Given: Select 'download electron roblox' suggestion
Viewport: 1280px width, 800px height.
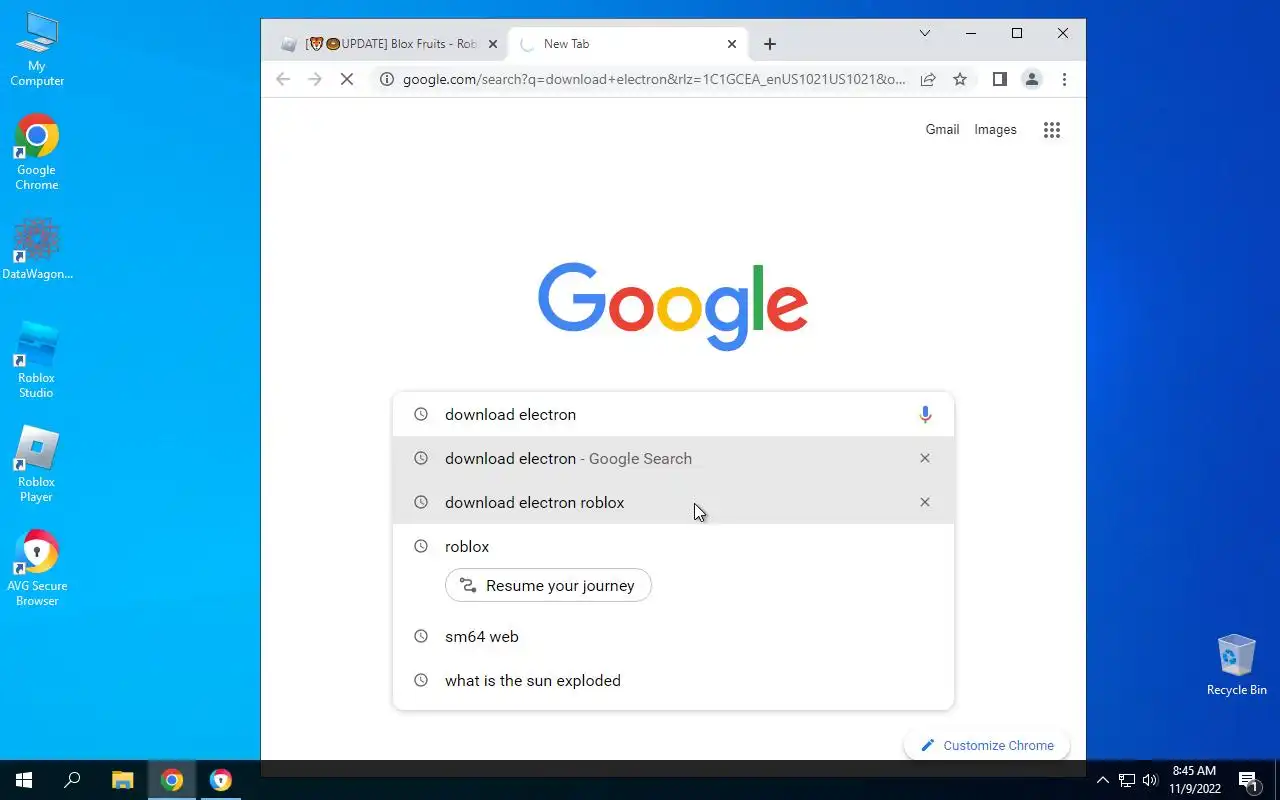Looking at the screenshot, I should [673, 502].
